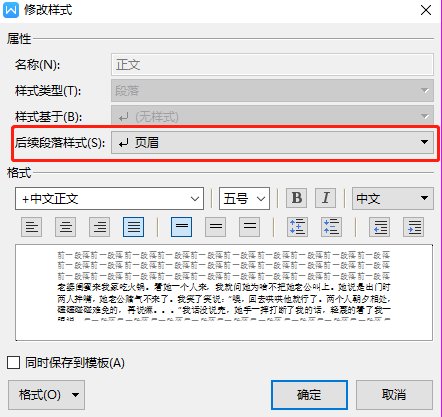Click the 名称 input field

[272, 64]
